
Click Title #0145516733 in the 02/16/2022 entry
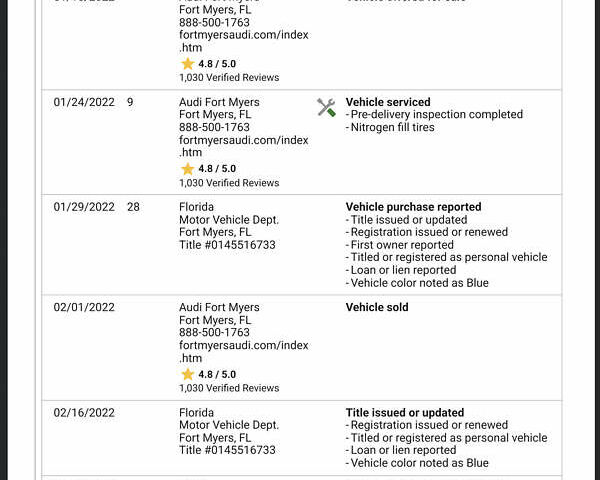(227, 450)
